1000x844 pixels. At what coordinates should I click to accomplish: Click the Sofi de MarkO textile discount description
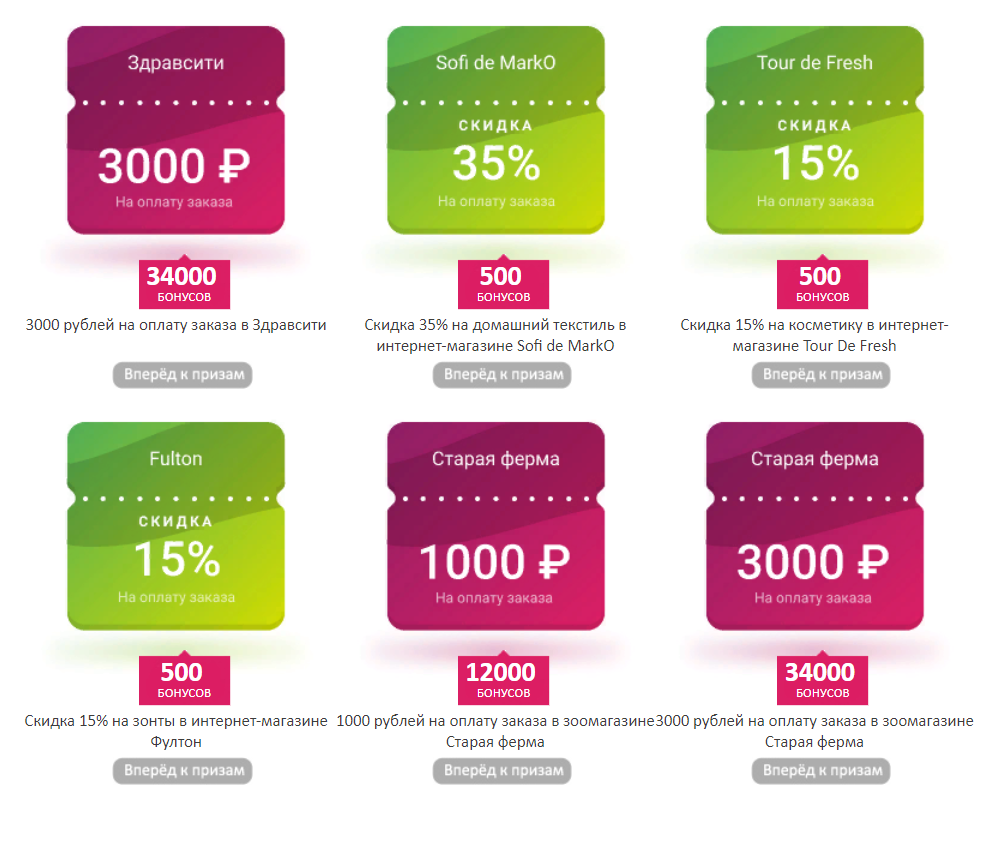[x=496, y=336]
